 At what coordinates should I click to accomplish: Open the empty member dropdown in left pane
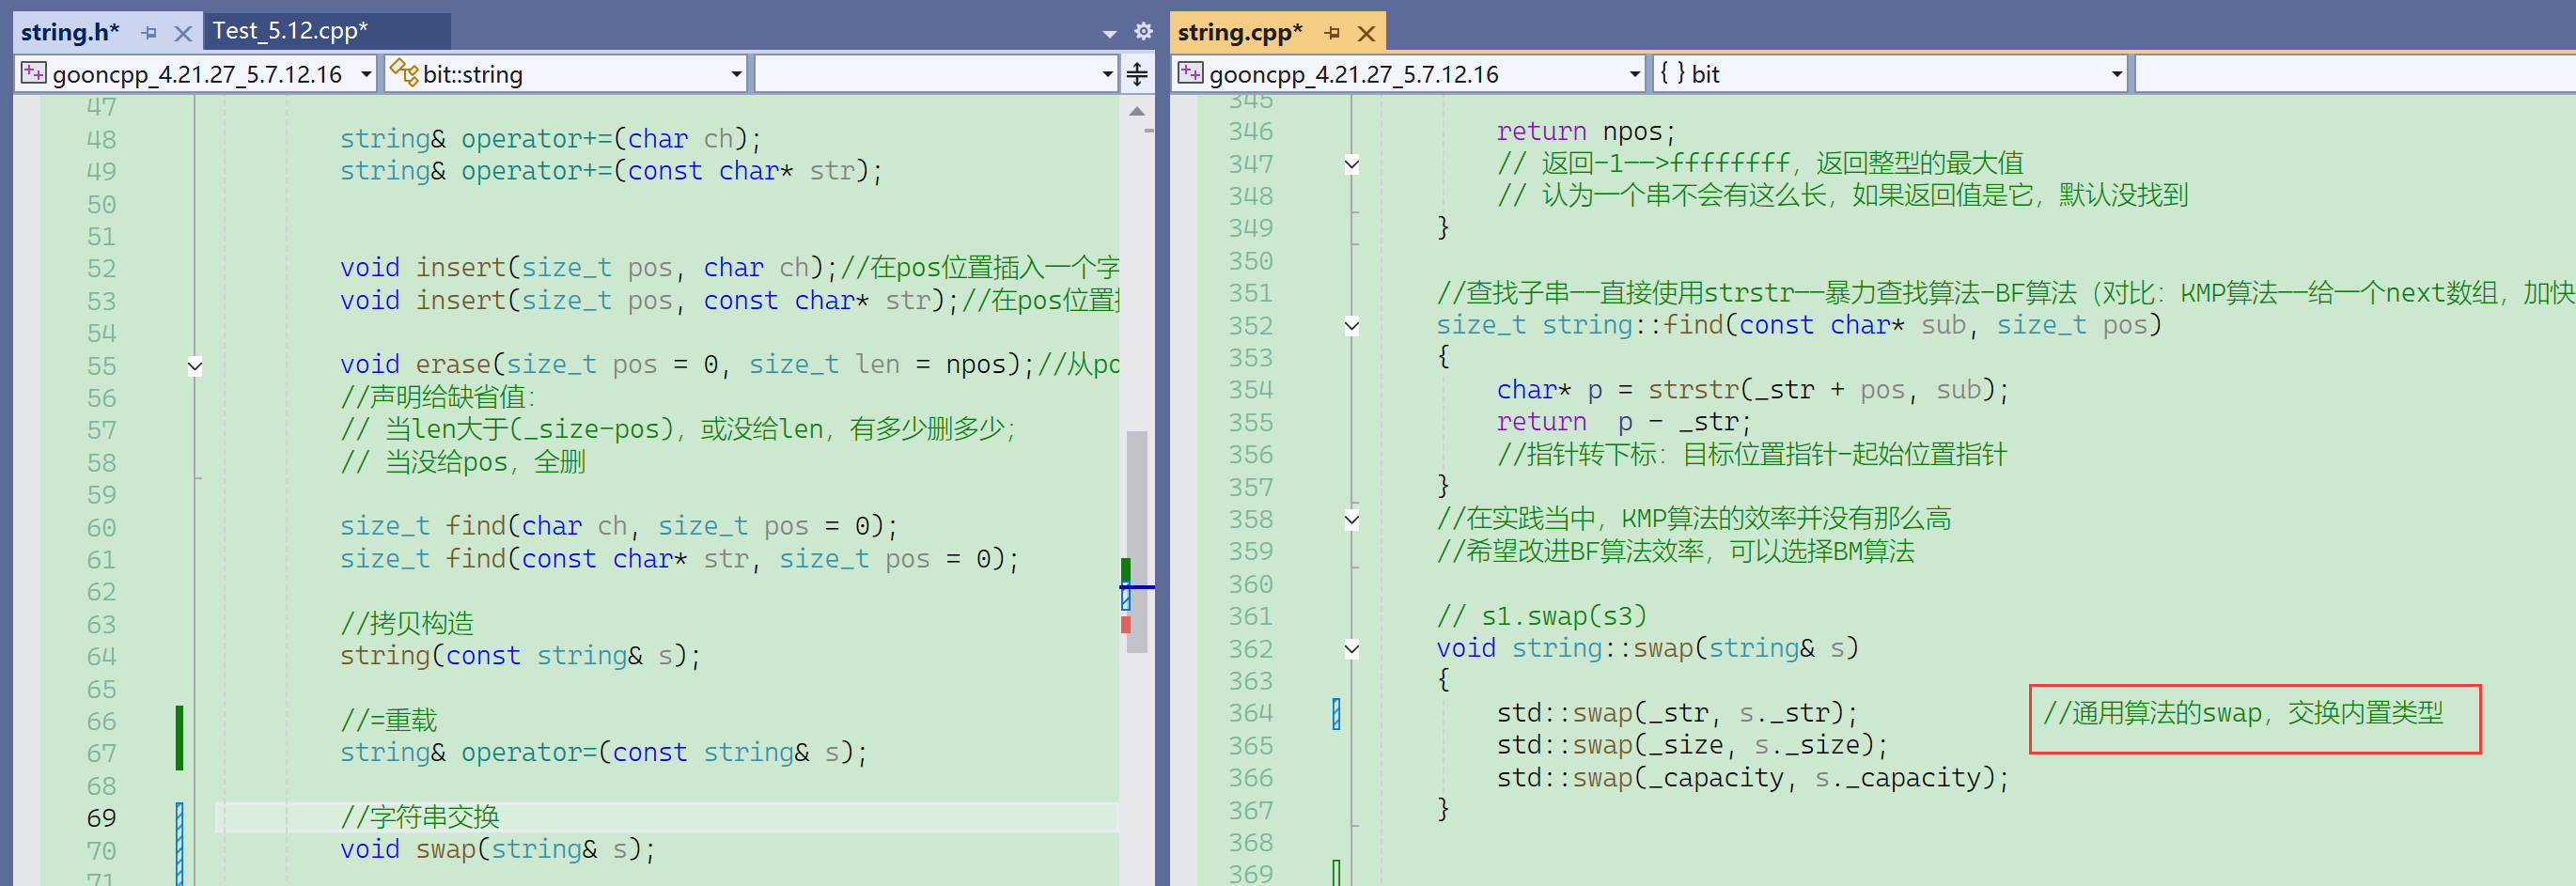936,74
